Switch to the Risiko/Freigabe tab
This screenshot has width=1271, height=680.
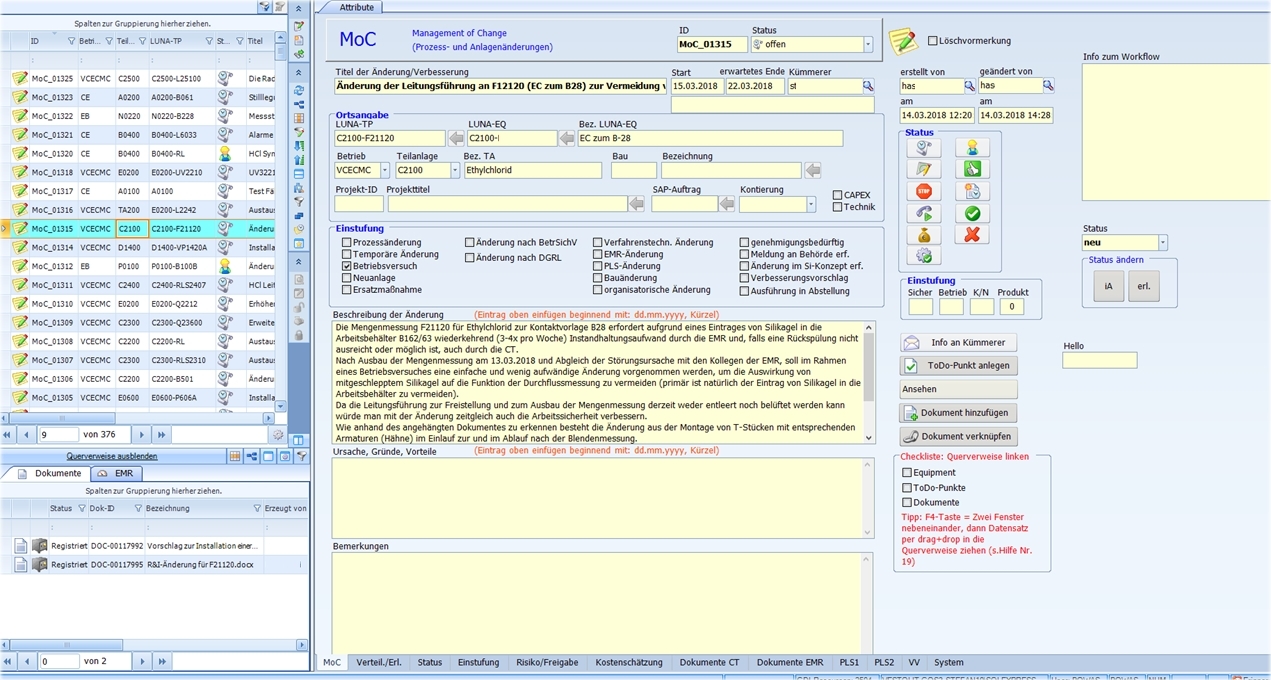547,663
